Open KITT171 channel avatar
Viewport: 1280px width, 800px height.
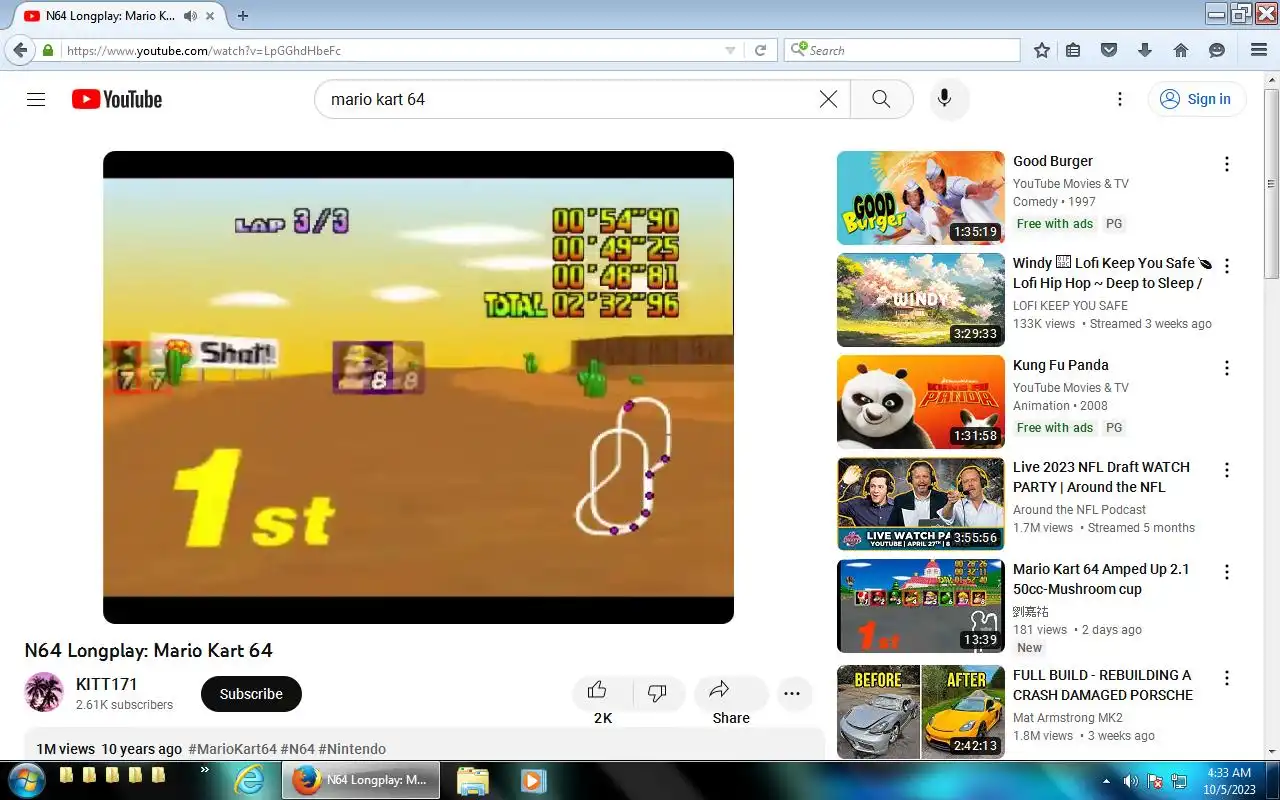coord(44,692)
